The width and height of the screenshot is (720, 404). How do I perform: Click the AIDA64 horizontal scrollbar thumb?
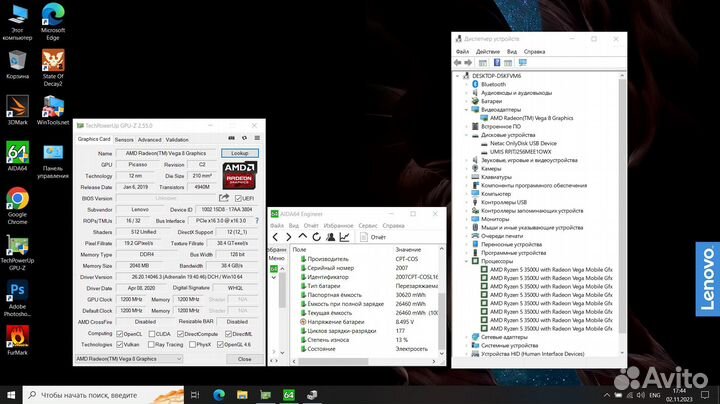[333, 362]
